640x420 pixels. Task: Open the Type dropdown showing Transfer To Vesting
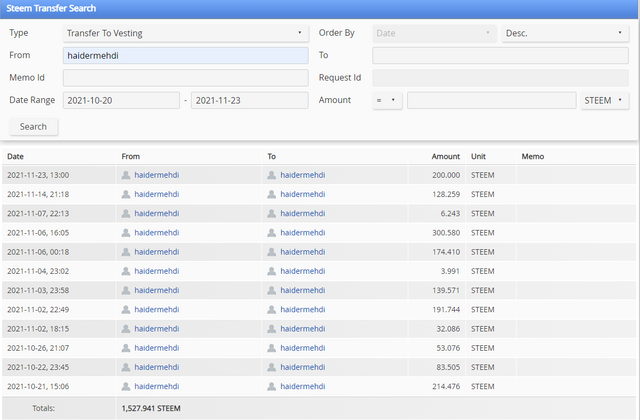pyautogui.click(x=185, y=33)
